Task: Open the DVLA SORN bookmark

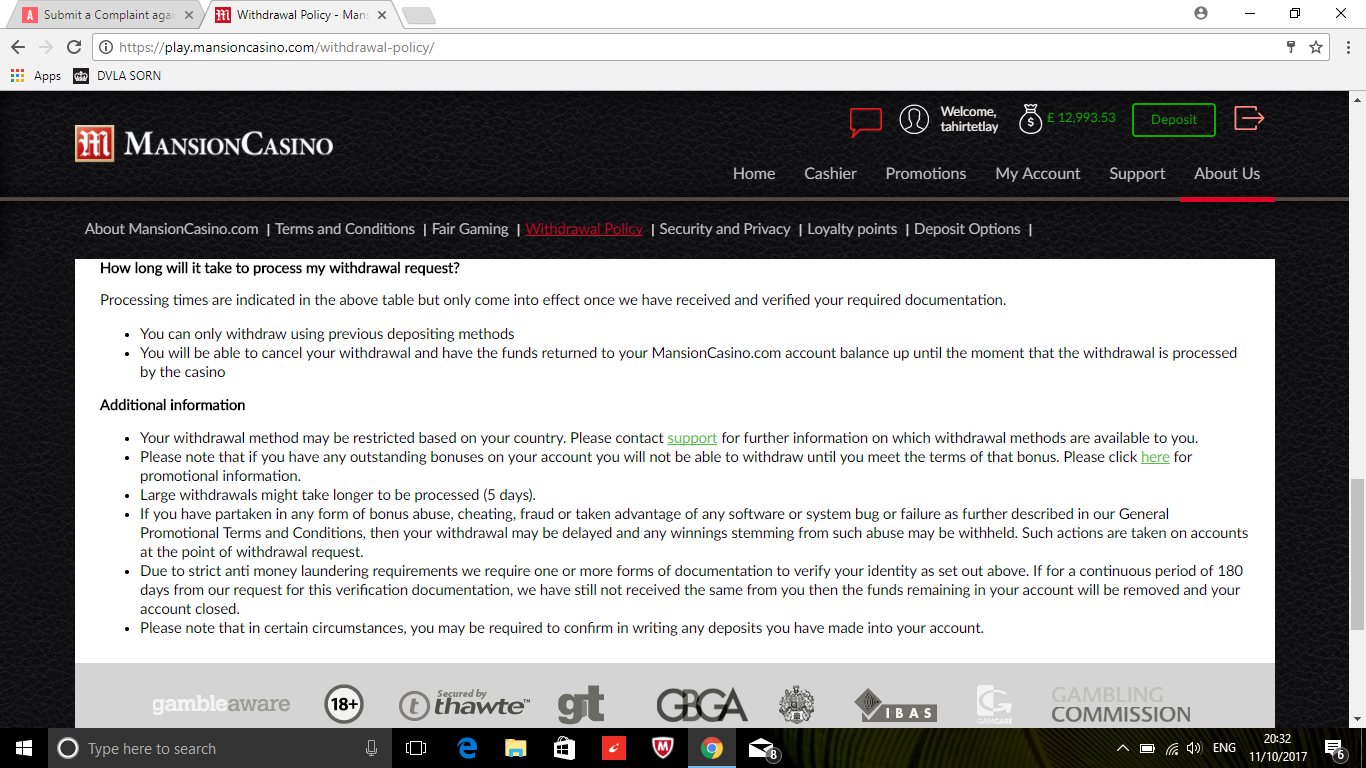Action: (117, 76)
